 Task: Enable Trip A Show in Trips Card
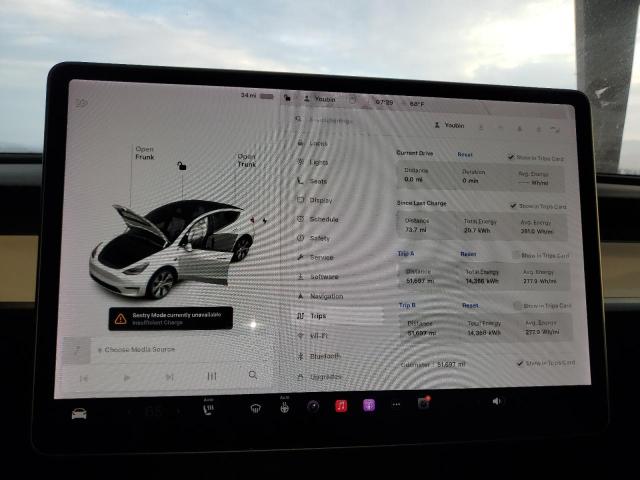coord(518,255)
